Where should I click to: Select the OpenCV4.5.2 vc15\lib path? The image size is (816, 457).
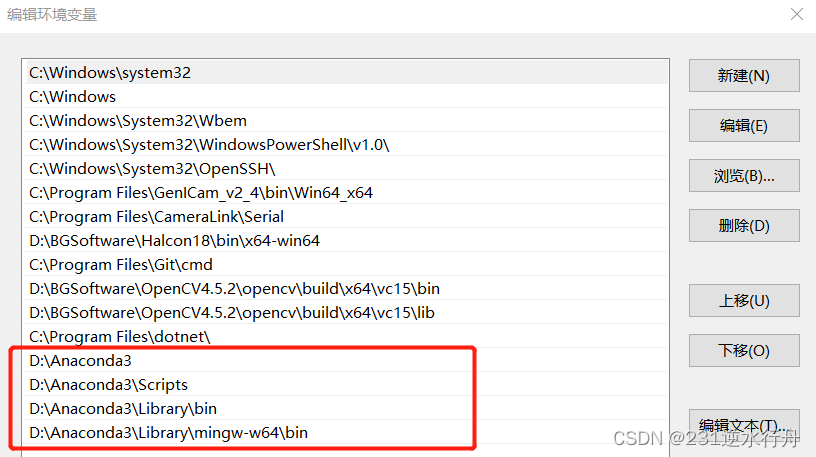[x=345, y=312]
